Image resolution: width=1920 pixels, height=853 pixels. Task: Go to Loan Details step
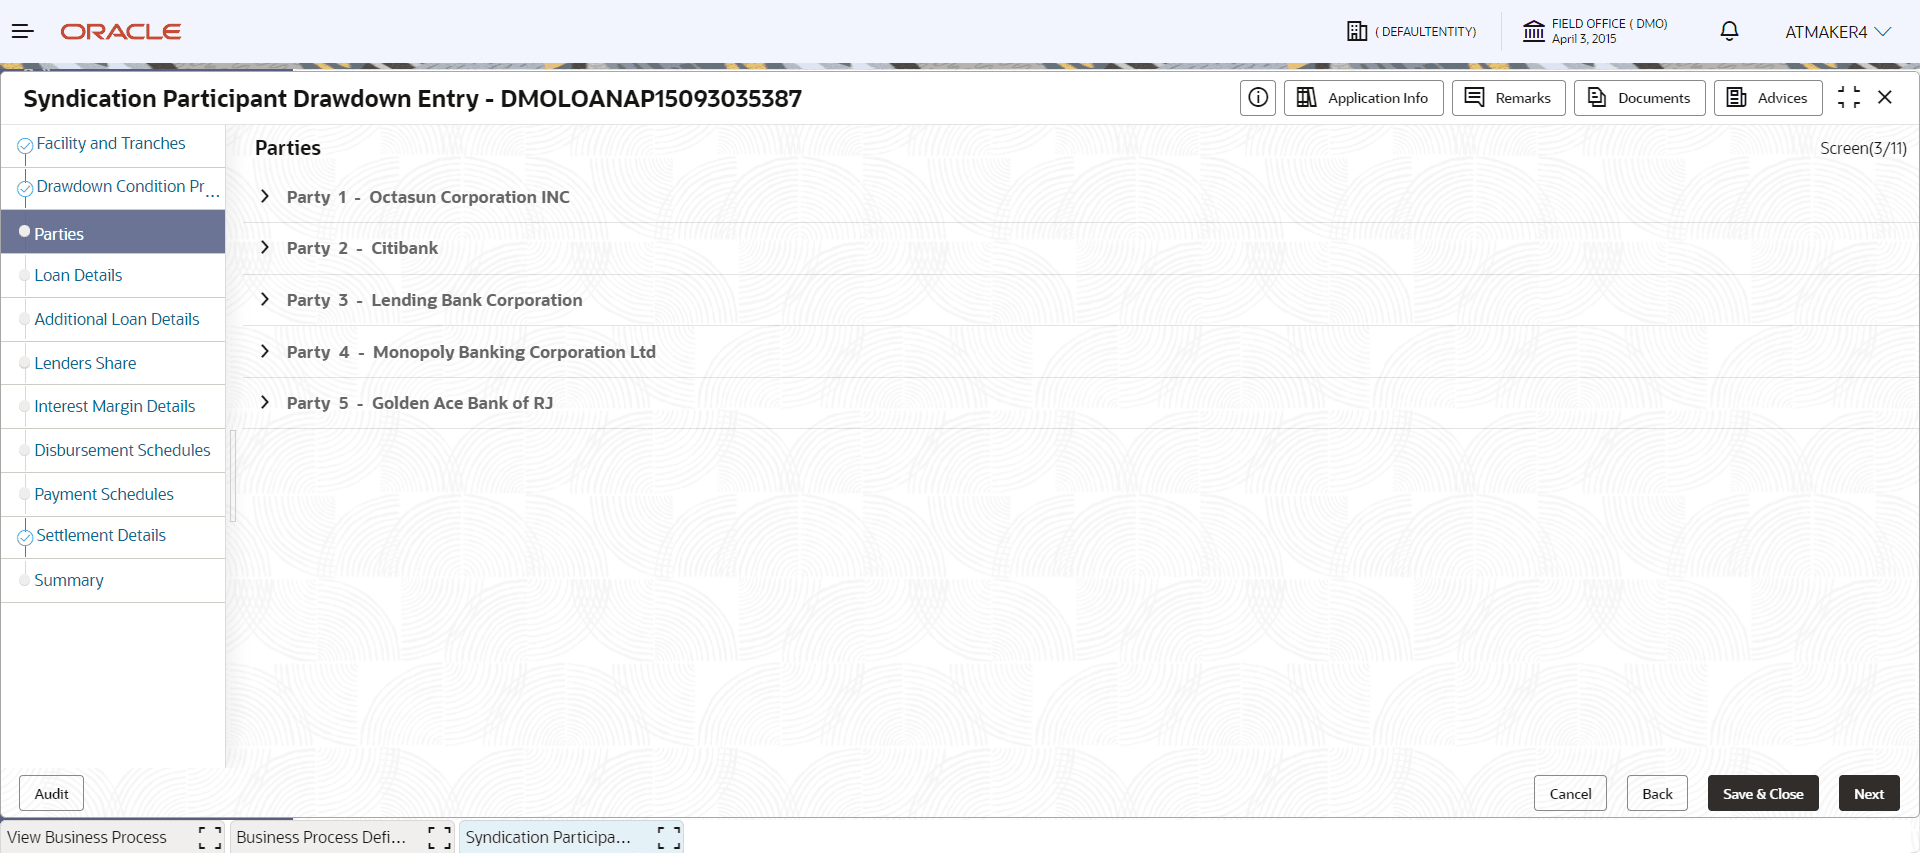(x=112, y=275)
